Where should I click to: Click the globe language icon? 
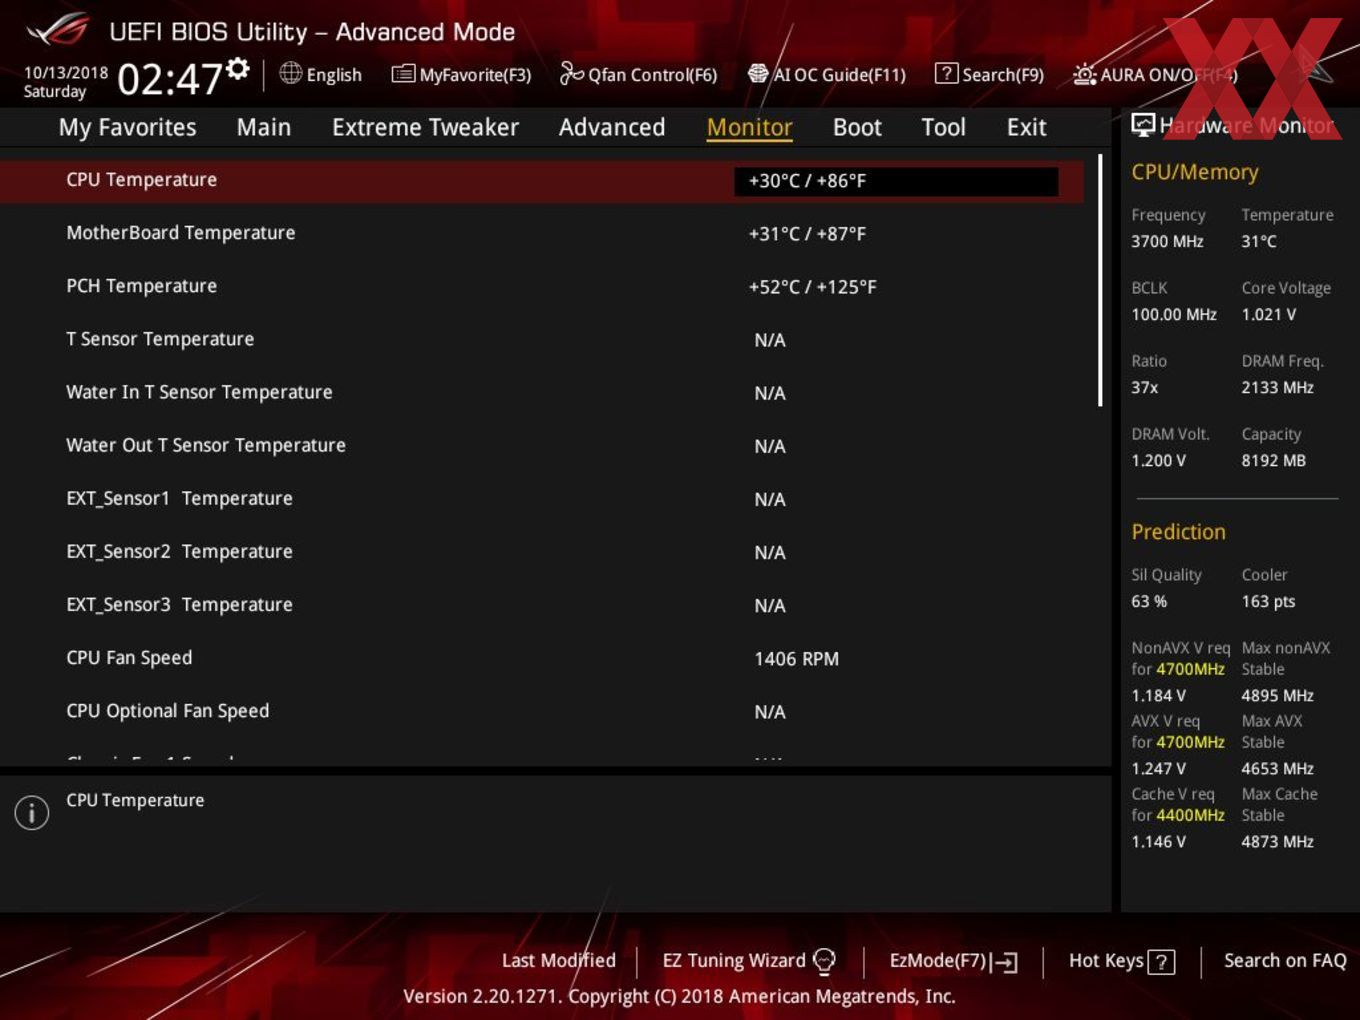[290, 73]
